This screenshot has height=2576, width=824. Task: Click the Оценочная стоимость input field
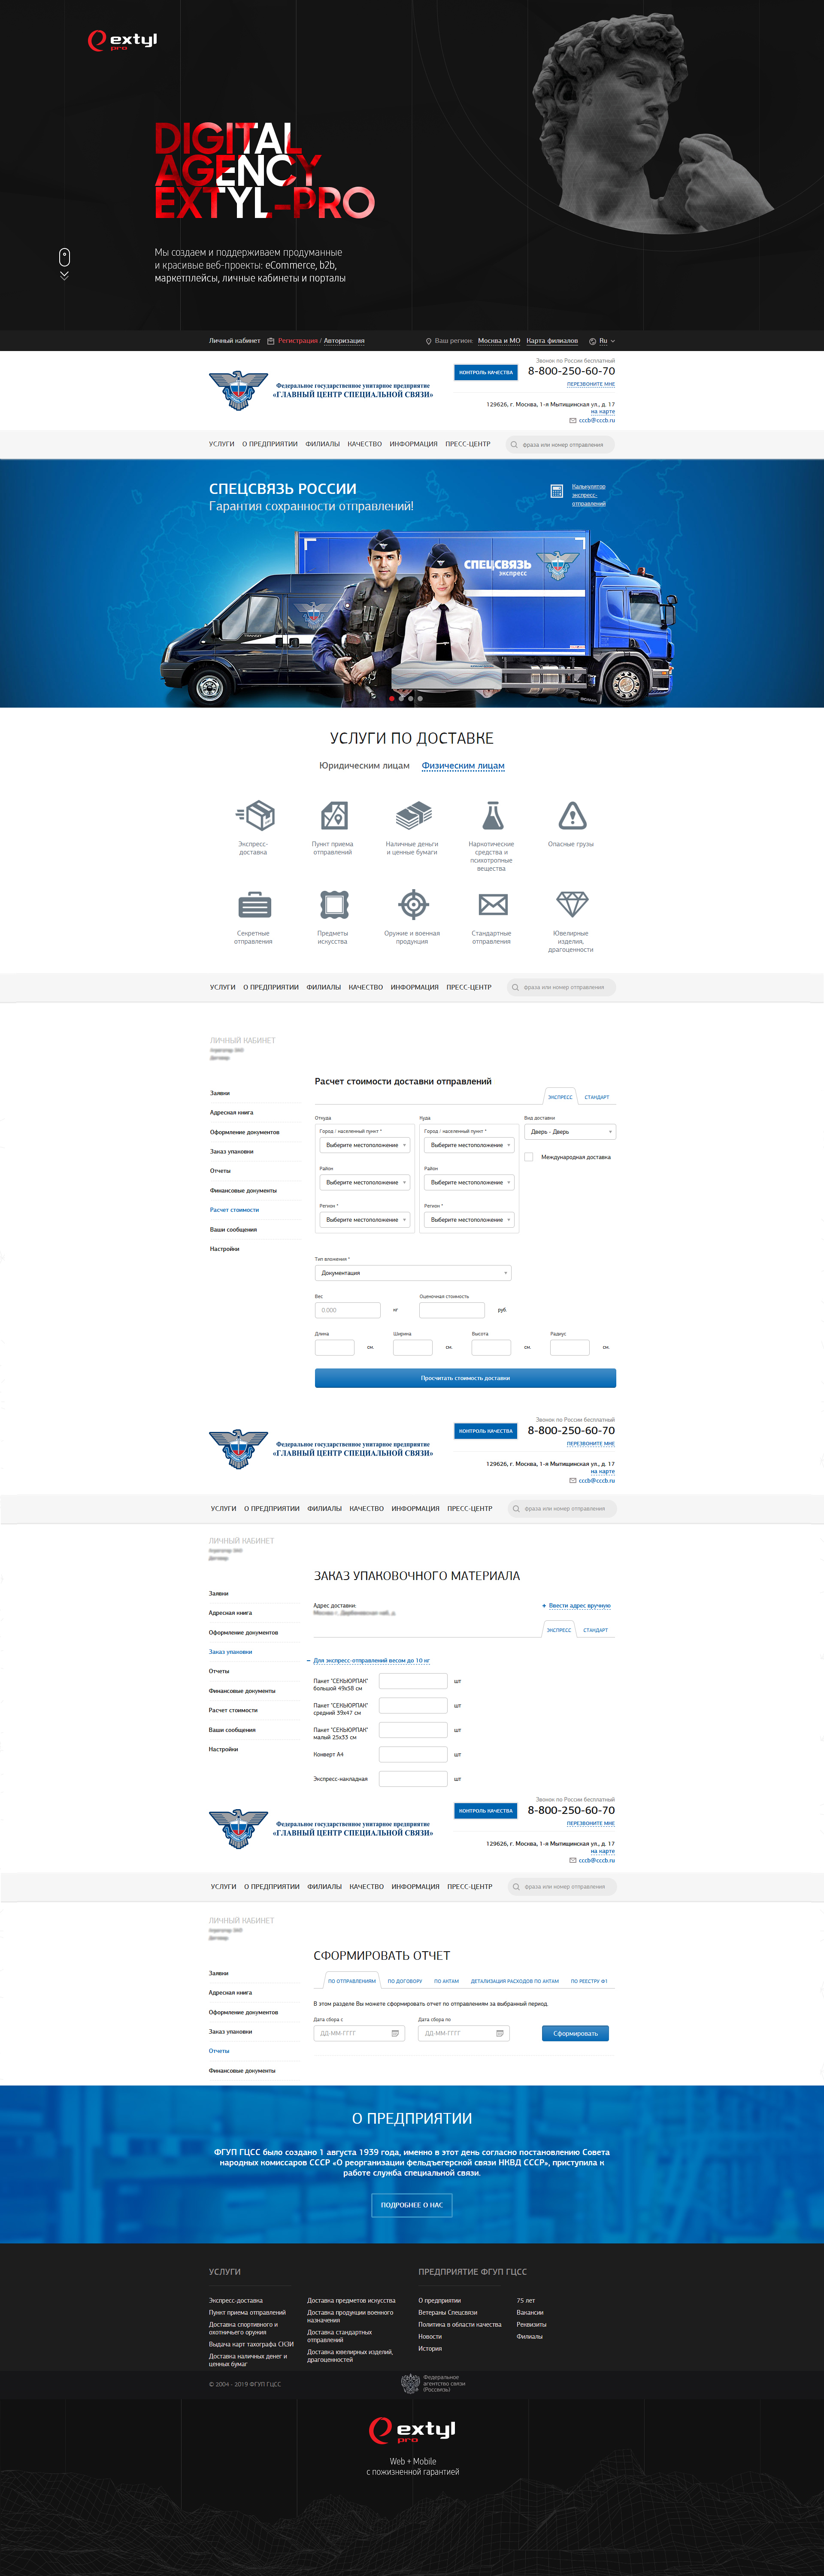pos(452,1310)
